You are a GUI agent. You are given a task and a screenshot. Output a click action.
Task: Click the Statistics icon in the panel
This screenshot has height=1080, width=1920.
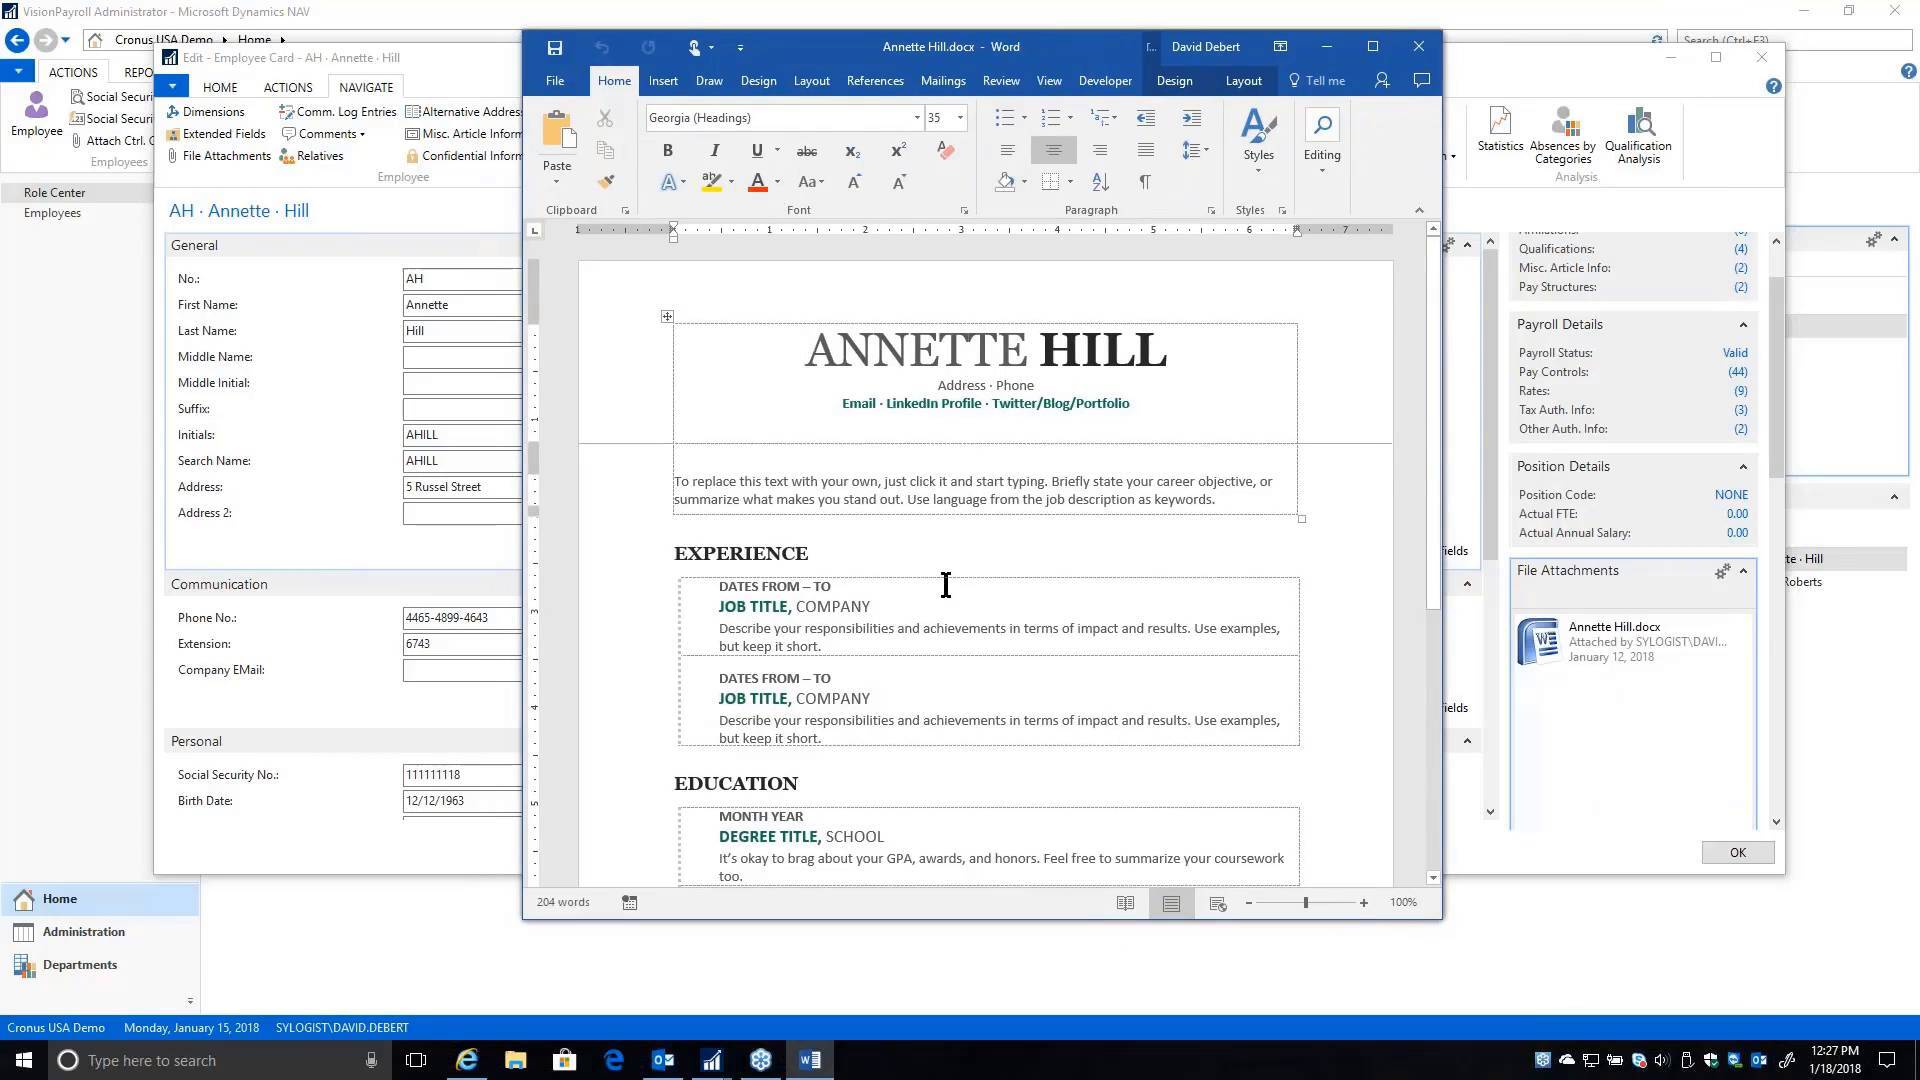point(1499,130)
